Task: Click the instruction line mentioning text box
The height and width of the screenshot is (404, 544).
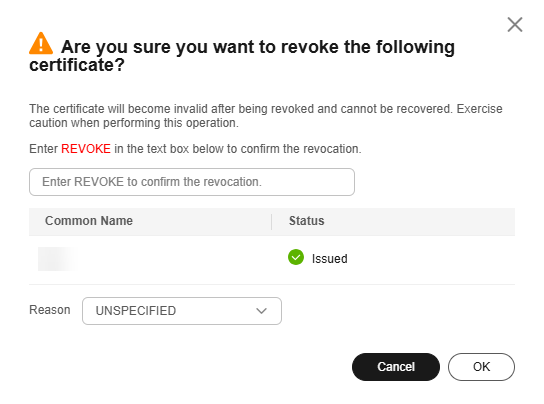Action: (195, 149)
